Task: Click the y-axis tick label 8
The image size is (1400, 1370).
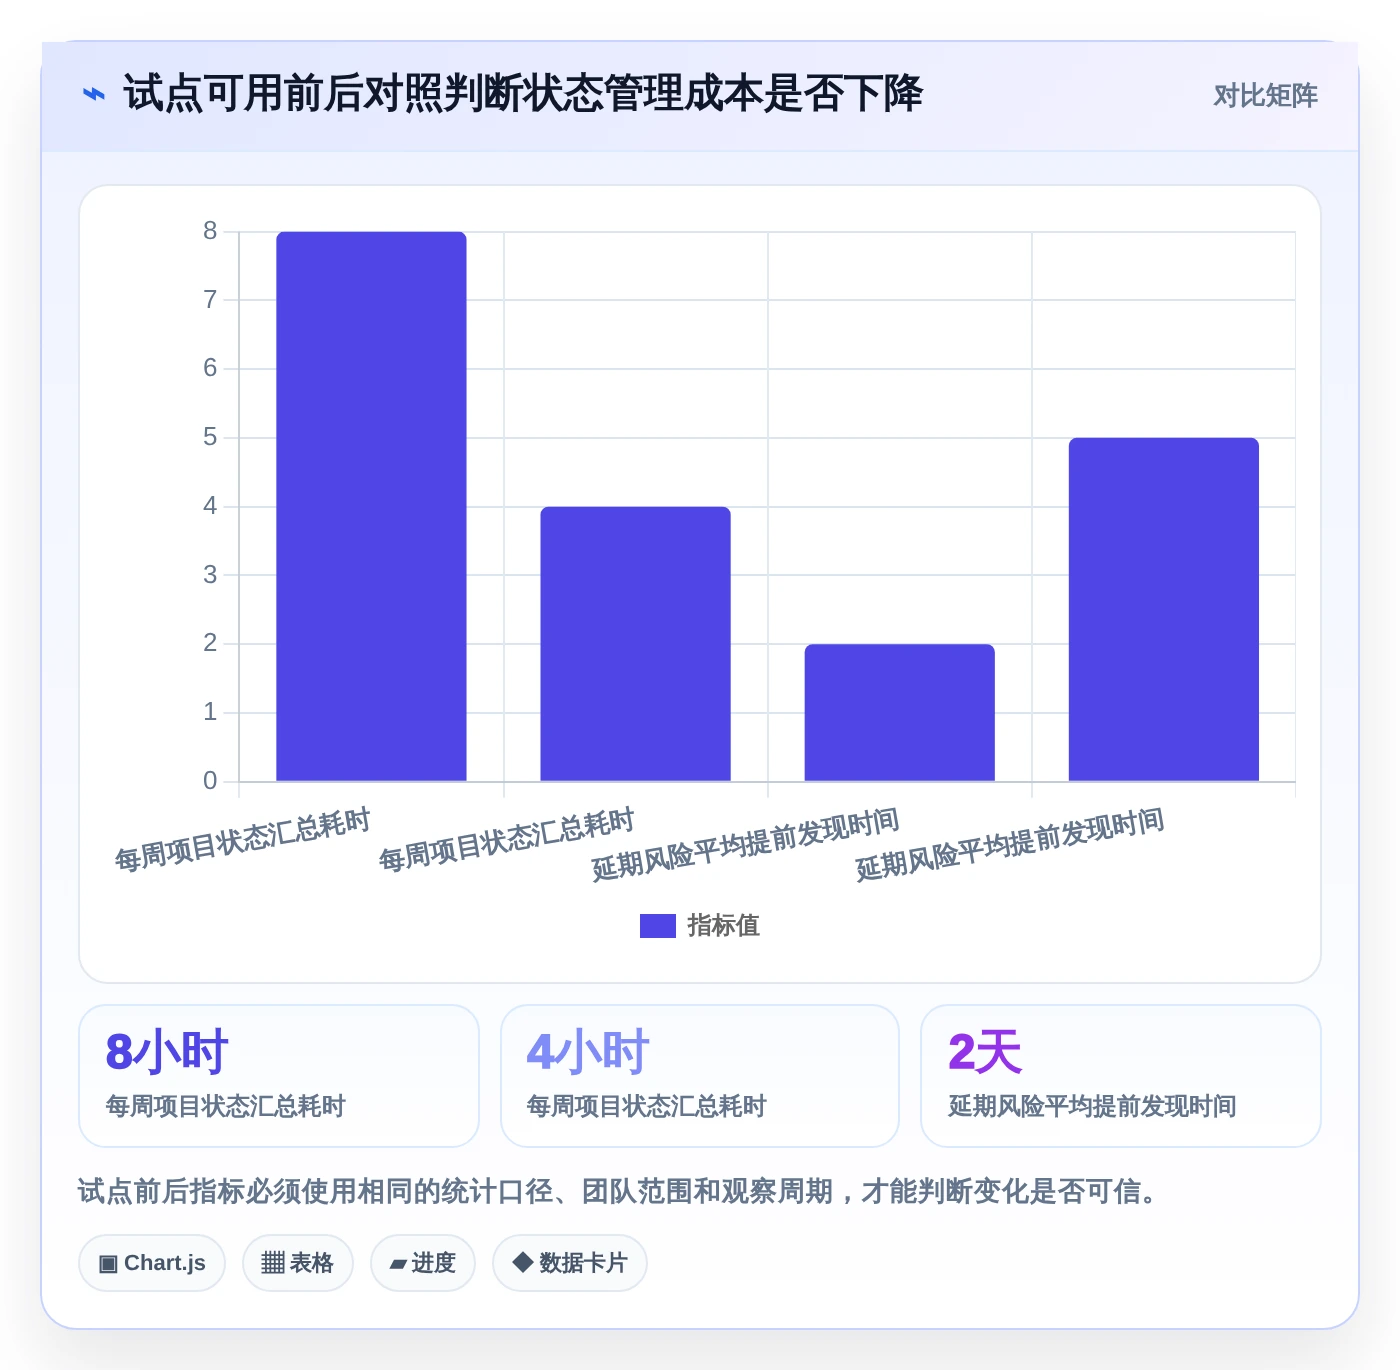Action: coord(210,231)
